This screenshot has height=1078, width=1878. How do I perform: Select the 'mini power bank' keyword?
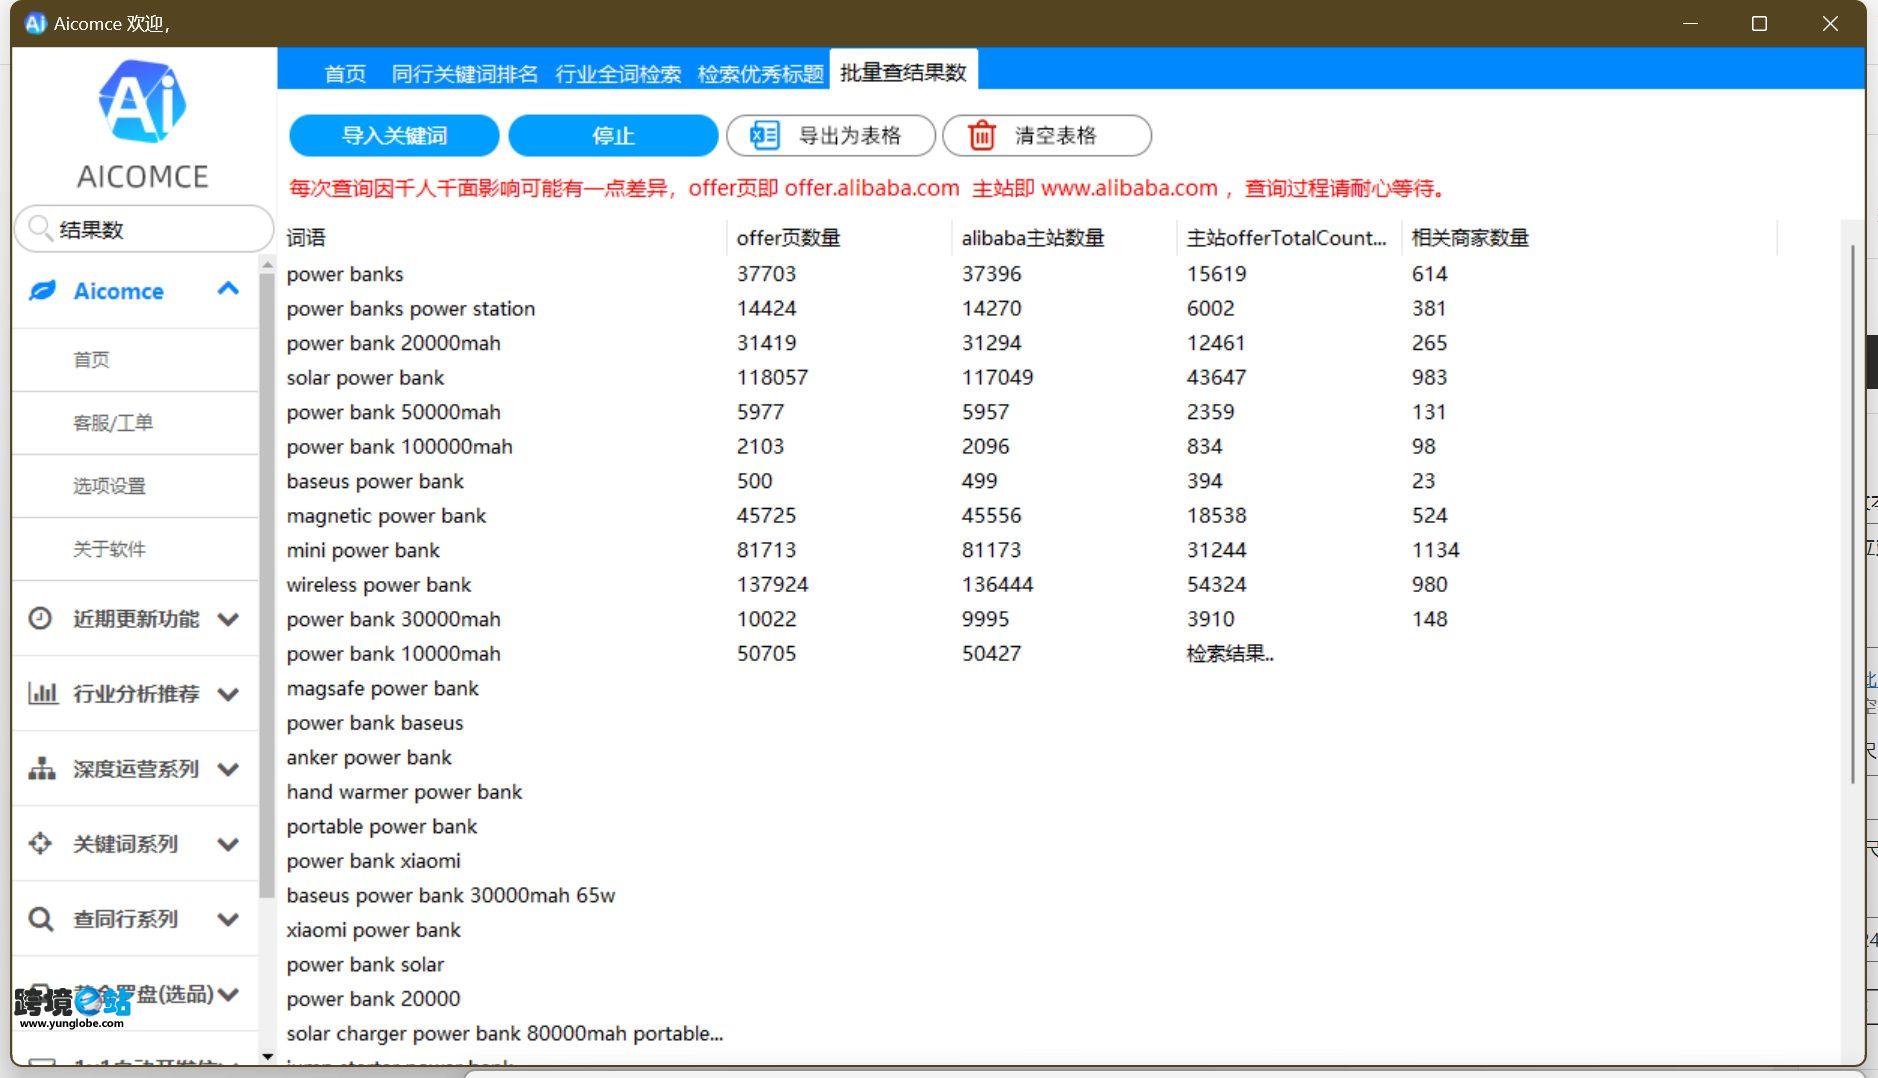[x=363, y=550]
